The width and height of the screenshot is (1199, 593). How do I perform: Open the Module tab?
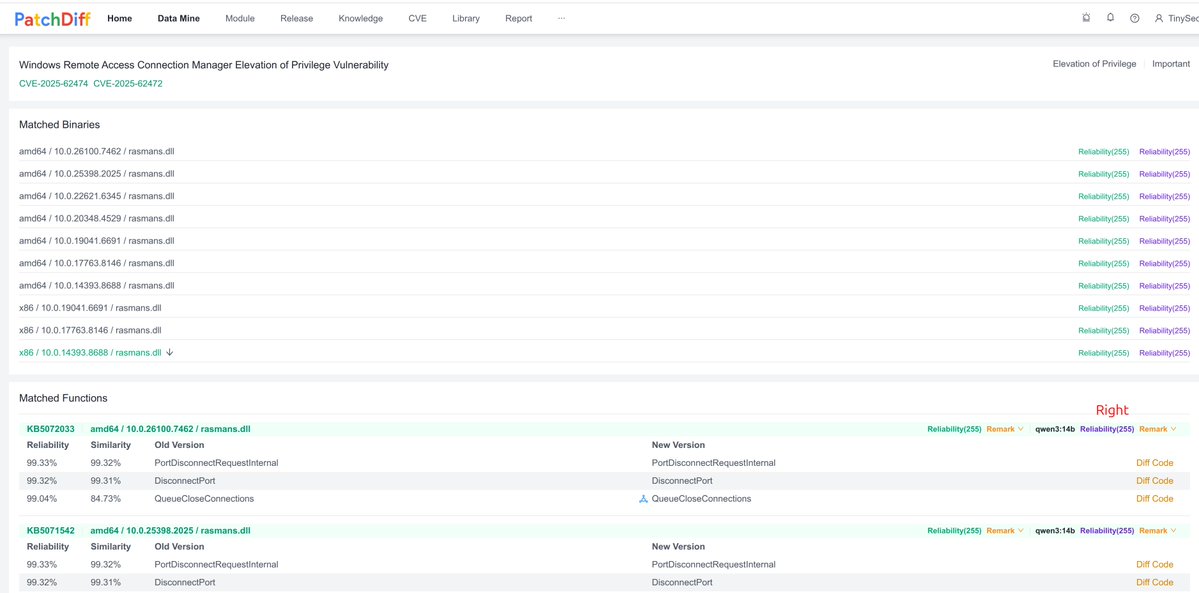pyautogui.click(x=240, y=18)
